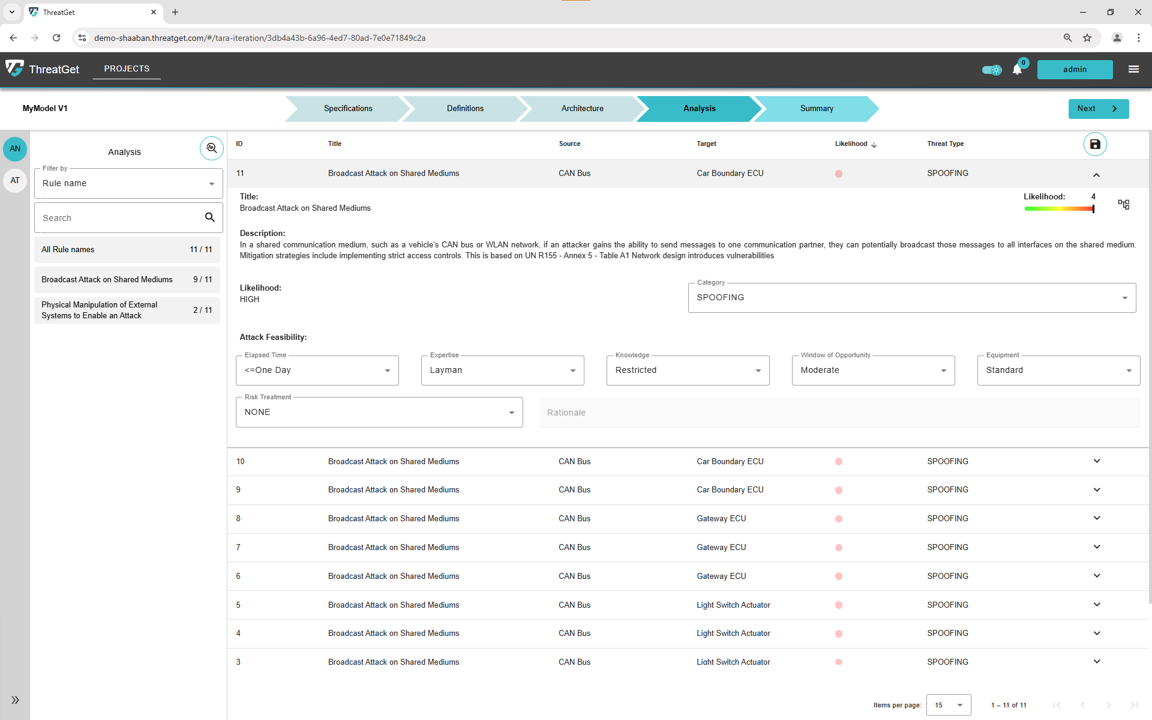
Task: Open the notifications bell
Action: pyautogui.click(x=1017, y=69)
